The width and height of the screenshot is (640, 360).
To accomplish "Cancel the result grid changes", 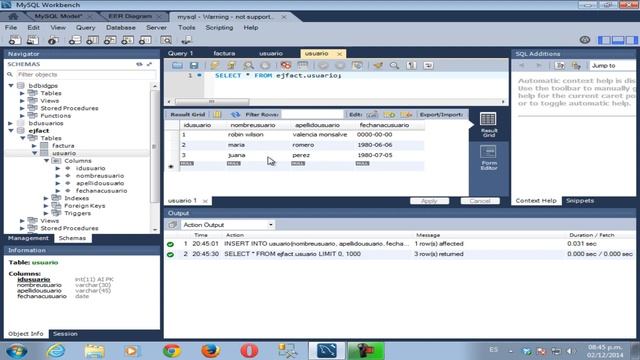I will point(480,201).
